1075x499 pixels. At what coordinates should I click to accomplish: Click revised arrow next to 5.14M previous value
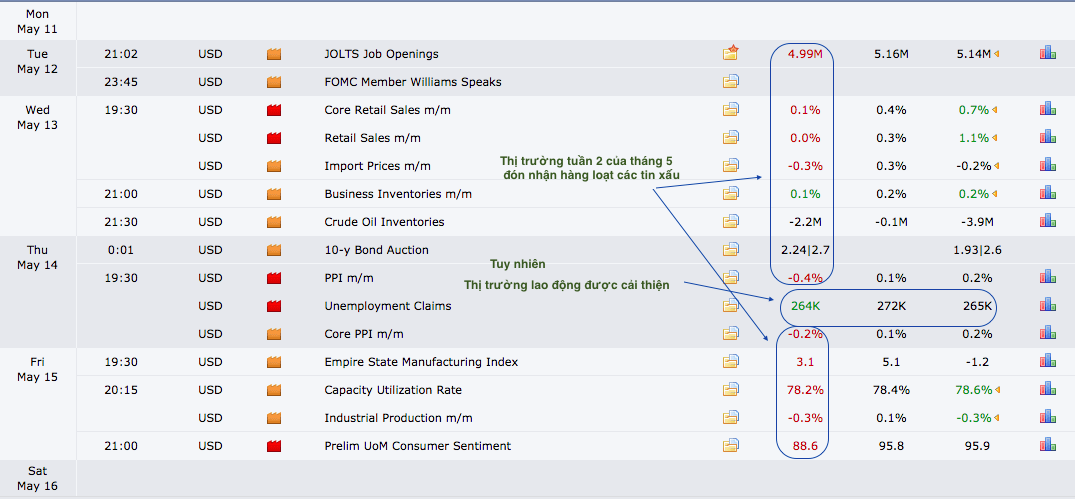click(x=996, y=54)
